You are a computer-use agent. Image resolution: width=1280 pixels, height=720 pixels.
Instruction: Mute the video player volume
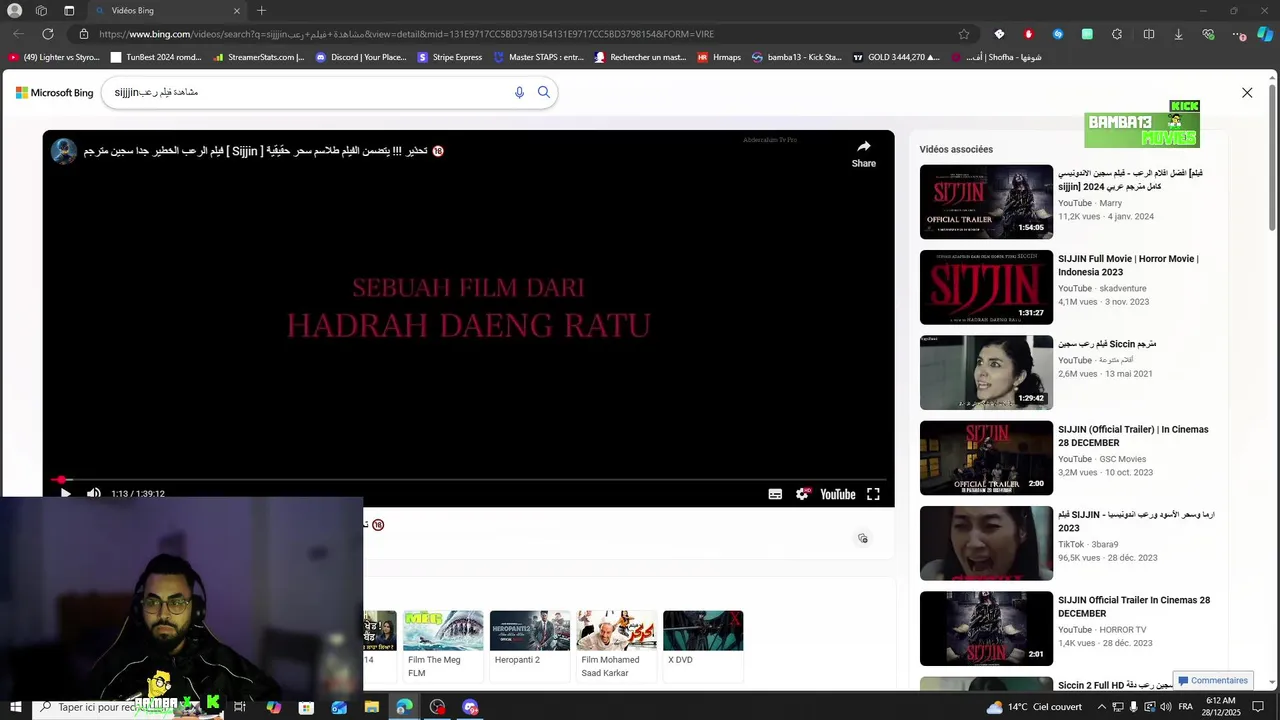coord(94,493)
